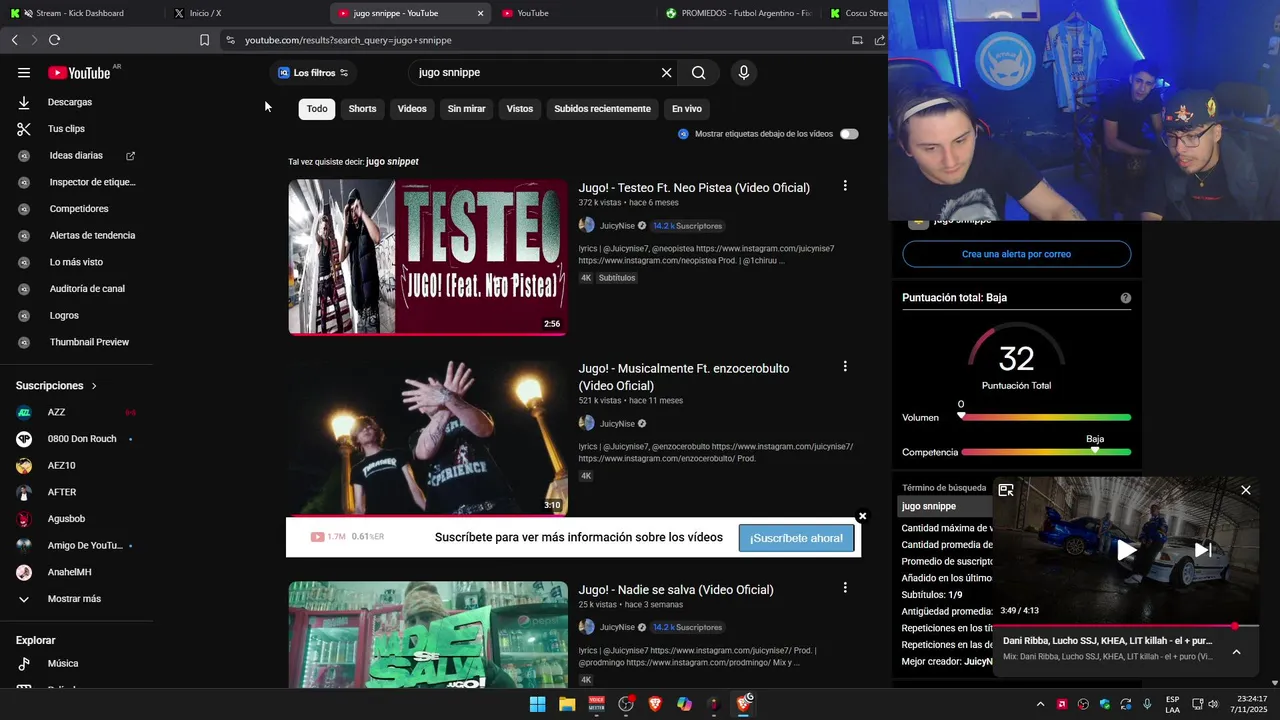Open the Musicalmente video thumbnail
This screenshot has width=1280, height=720.
click(428, 438)
